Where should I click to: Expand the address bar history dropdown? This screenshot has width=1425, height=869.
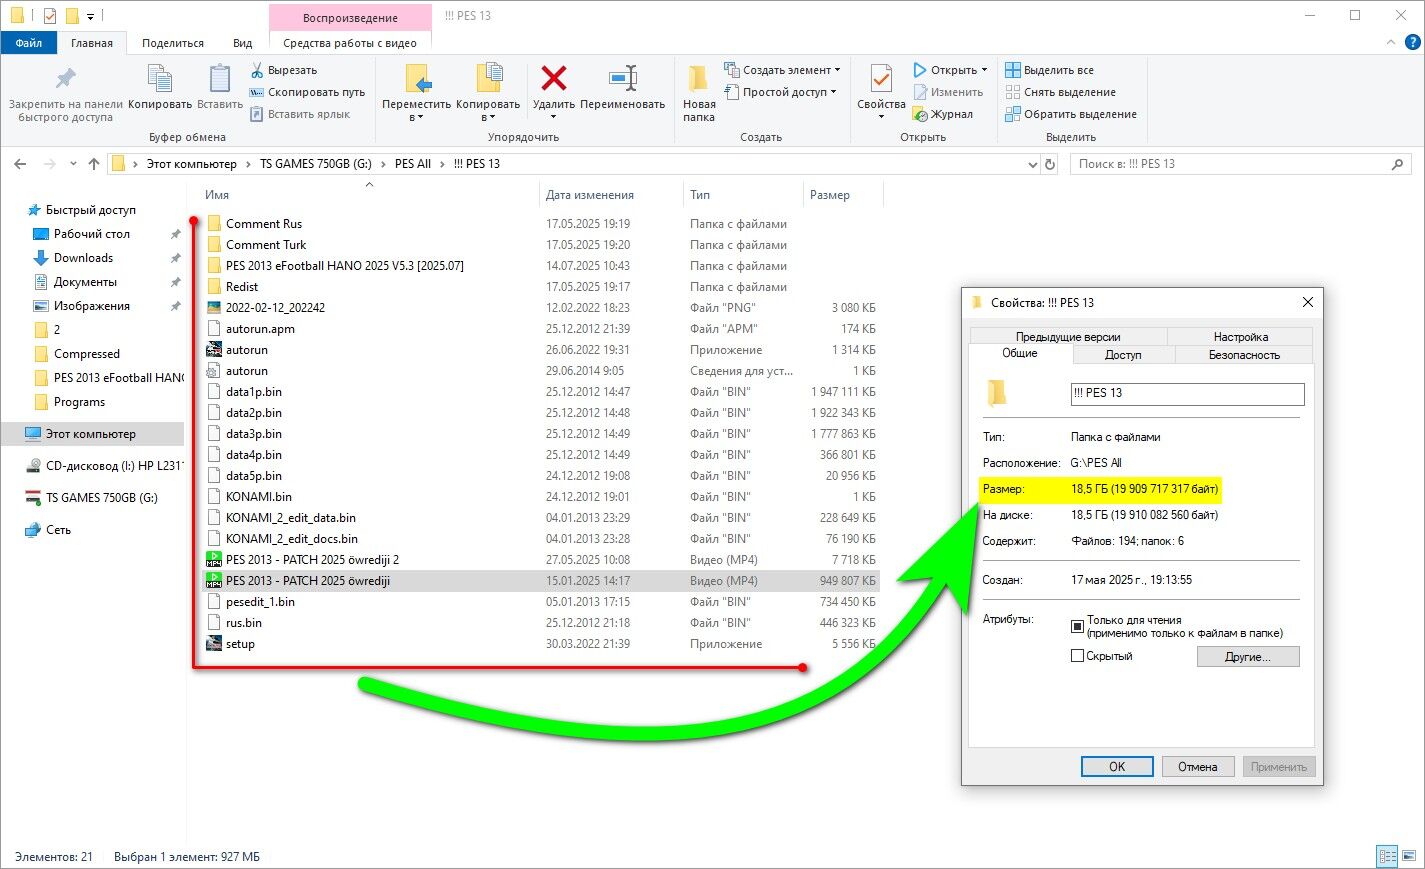pyautogui.click(x=1033, y=164)
